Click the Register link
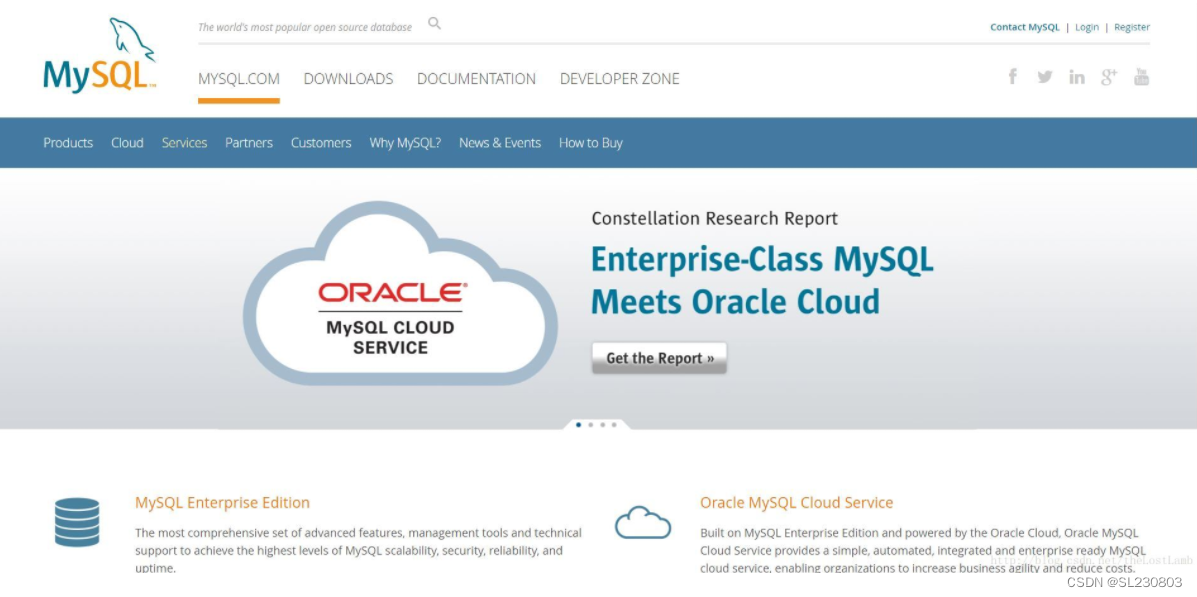The image size is (1197, 597). pos(1132,27)
